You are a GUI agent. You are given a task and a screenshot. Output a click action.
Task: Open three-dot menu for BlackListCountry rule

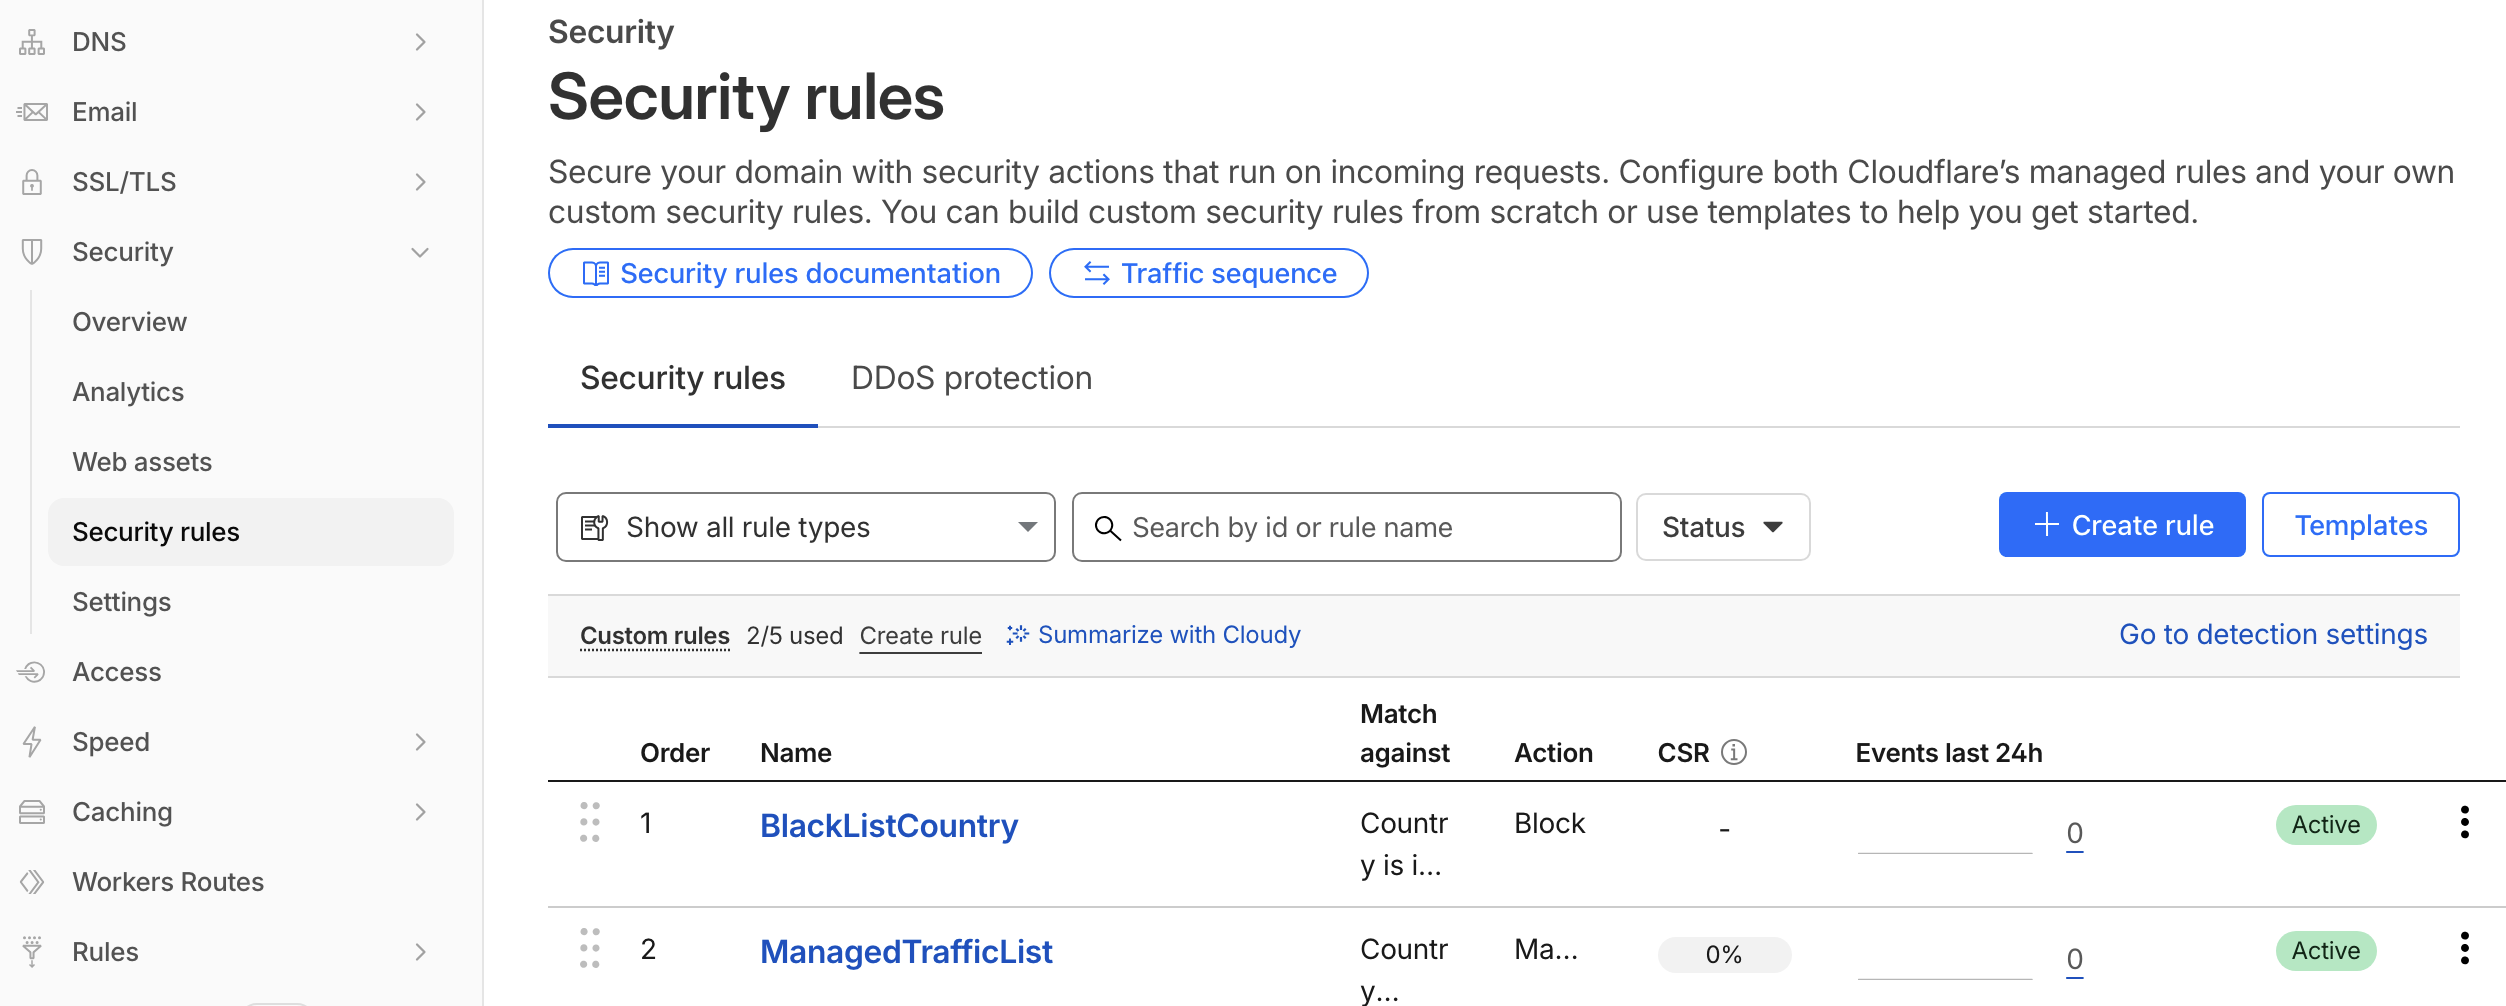[2464, 822]
